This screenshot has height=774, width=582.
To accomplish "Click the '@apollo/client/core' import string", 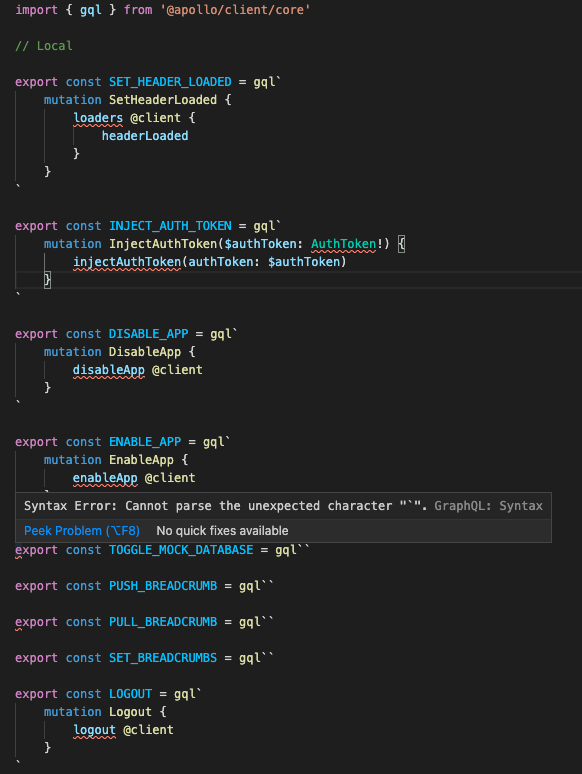I will (235, 10).
